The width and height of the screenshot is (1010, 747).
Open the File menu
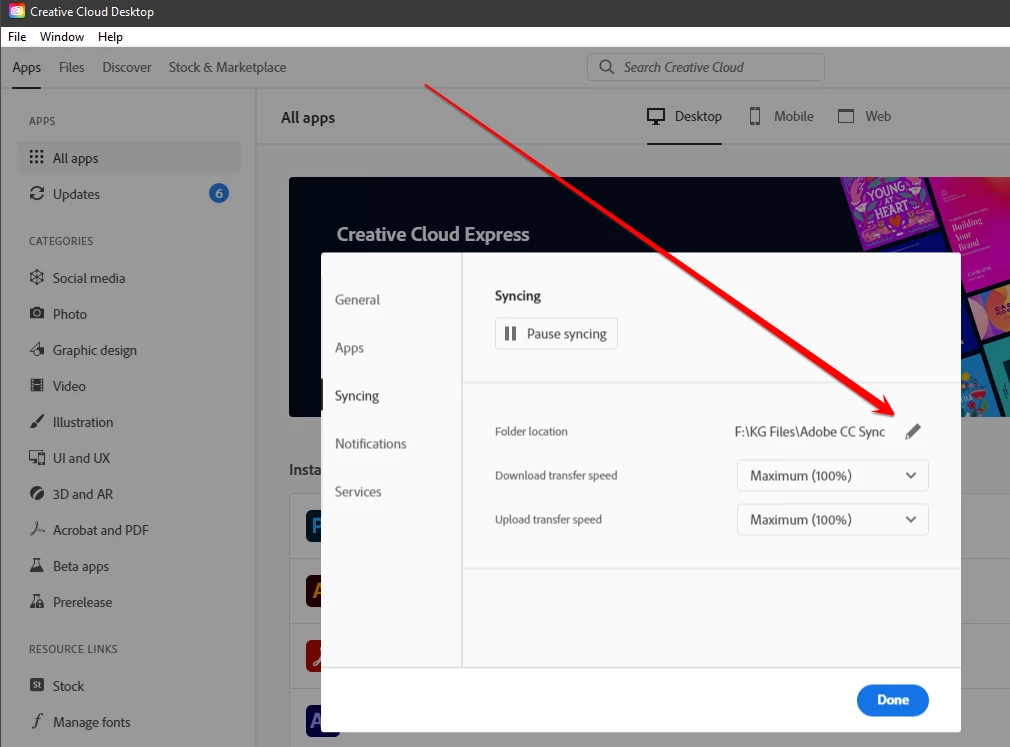[17, 37]
